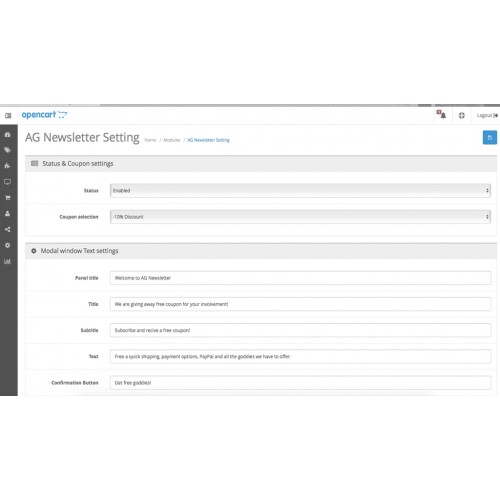Open the help lifebuoy icon
This screenshot has height=500, width=500.
tap(462, 116)
